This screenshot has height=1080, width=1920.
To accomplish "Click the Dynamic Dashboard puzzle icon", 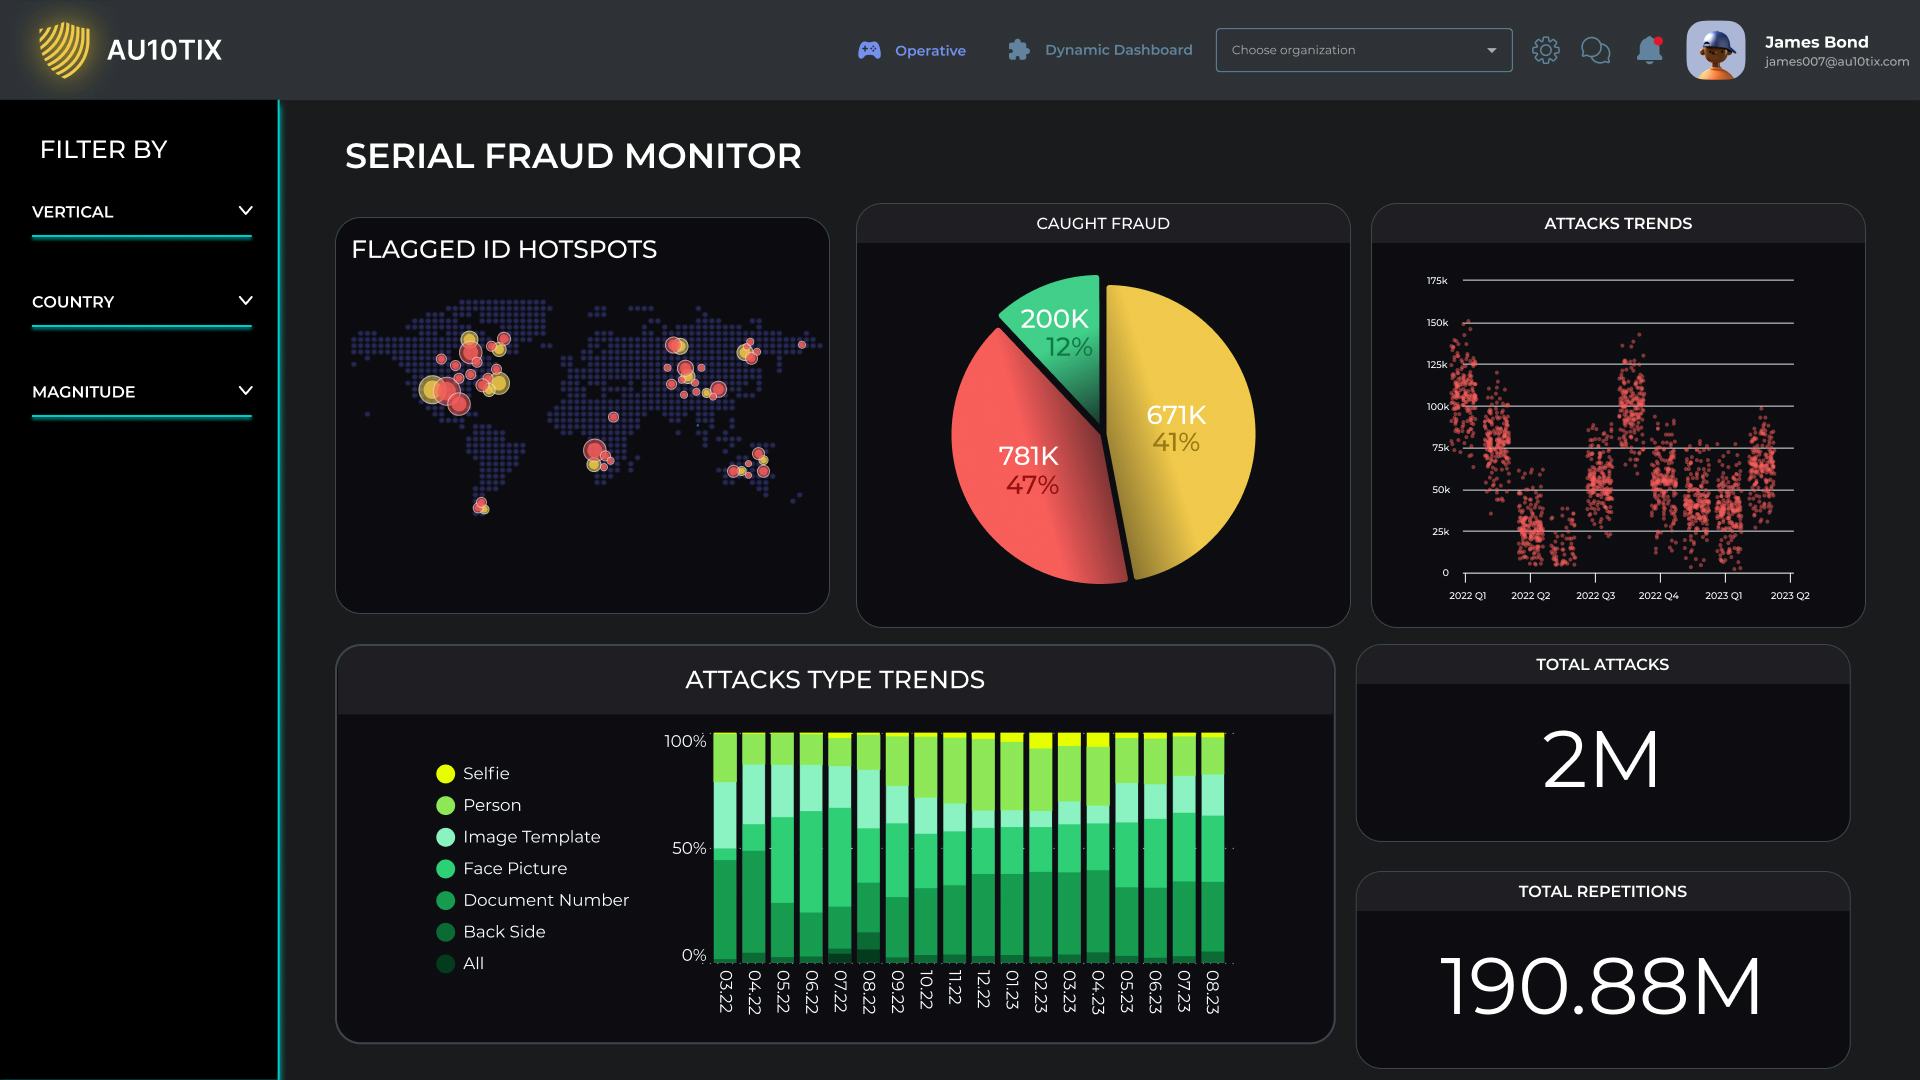I will pyautogui.click(x=1018, y=50).
